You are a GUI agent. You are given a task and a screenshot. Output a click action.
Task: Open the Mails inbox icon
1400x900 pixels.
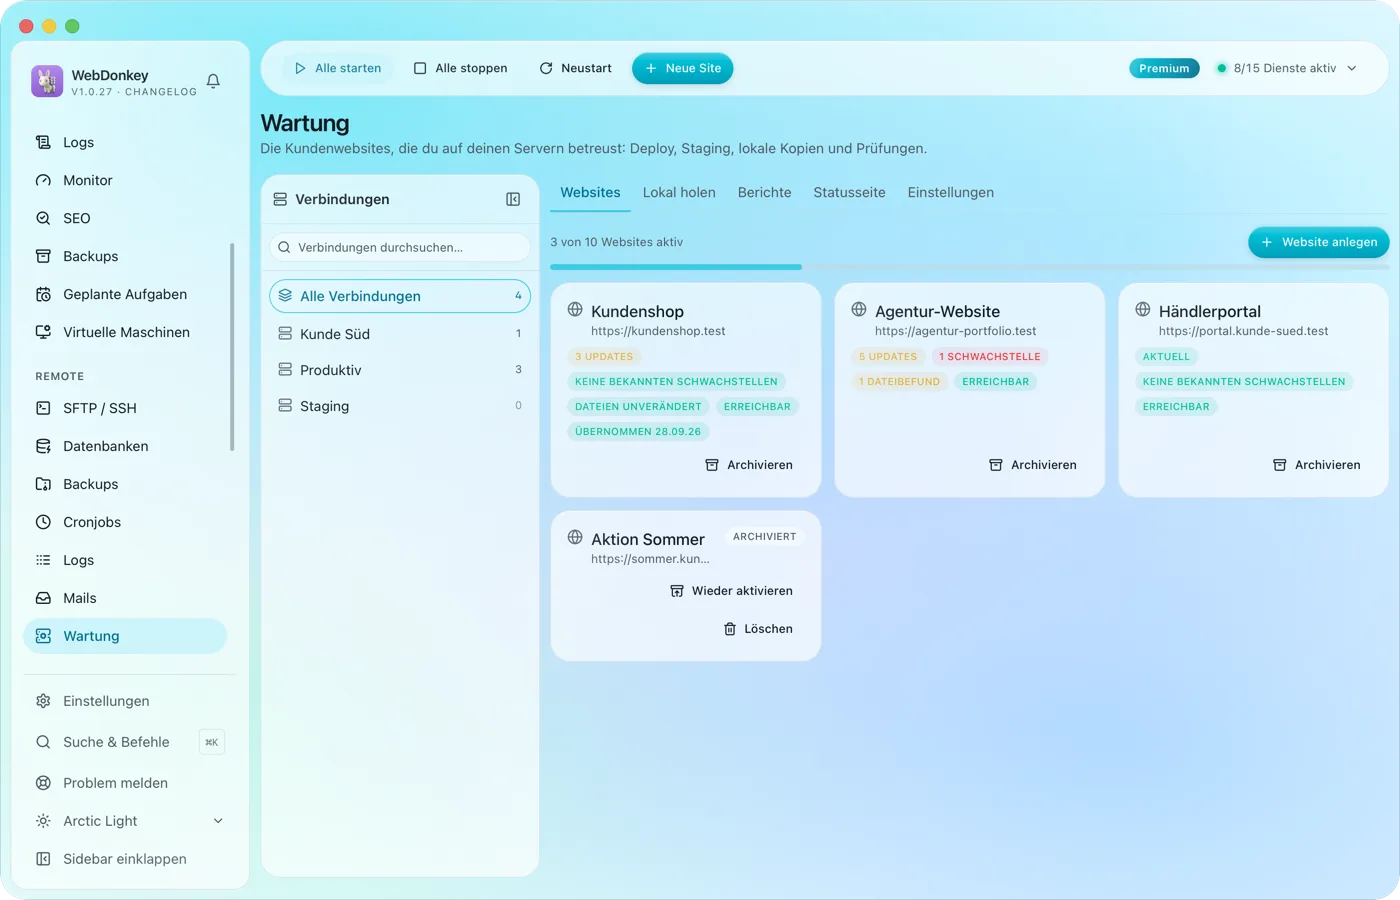[x=43, y=598]
